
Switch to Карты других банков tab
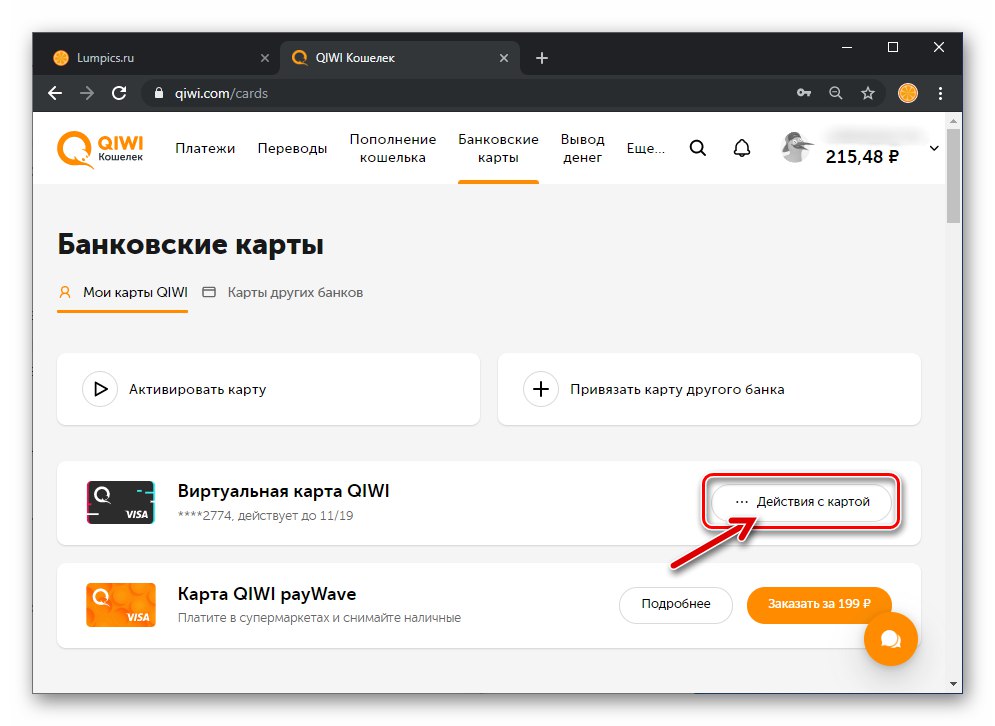point(283,293)
